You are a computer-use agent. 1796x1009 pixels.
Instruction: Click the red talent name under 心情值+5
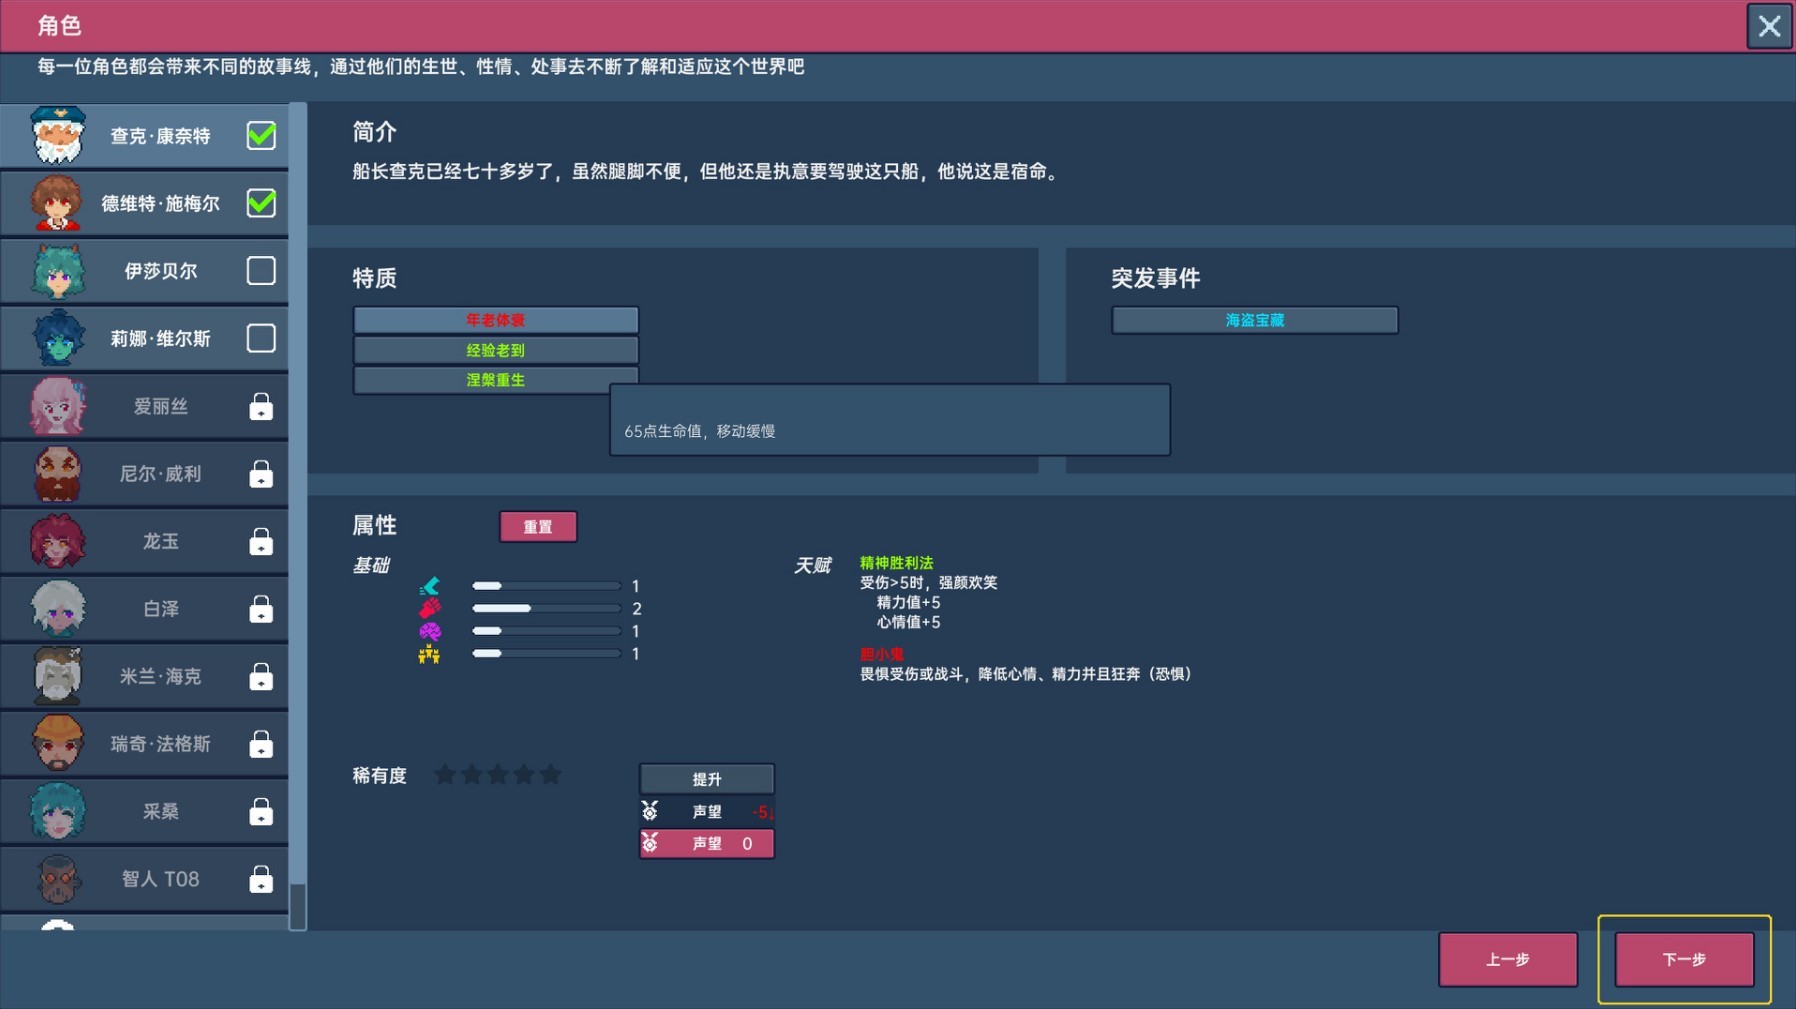882,654
